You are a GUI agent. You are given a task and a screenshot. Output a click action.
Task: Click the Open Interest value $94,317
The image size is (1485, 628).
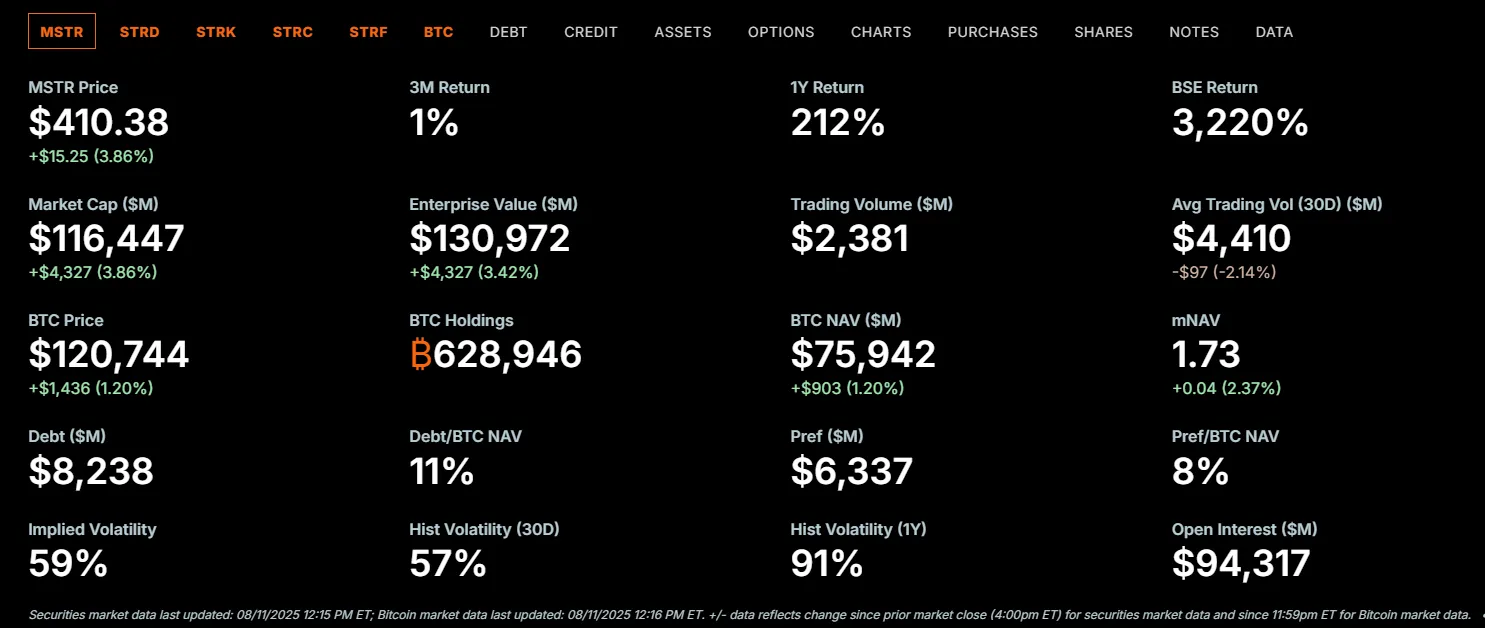(1241, 564)
